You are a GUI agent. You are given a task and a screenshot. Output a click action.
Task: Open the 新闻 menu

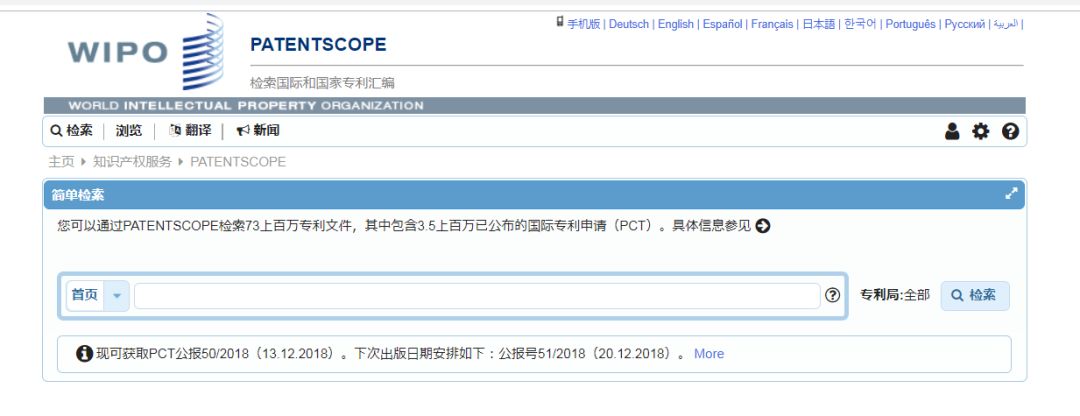(x=258, y=130)
